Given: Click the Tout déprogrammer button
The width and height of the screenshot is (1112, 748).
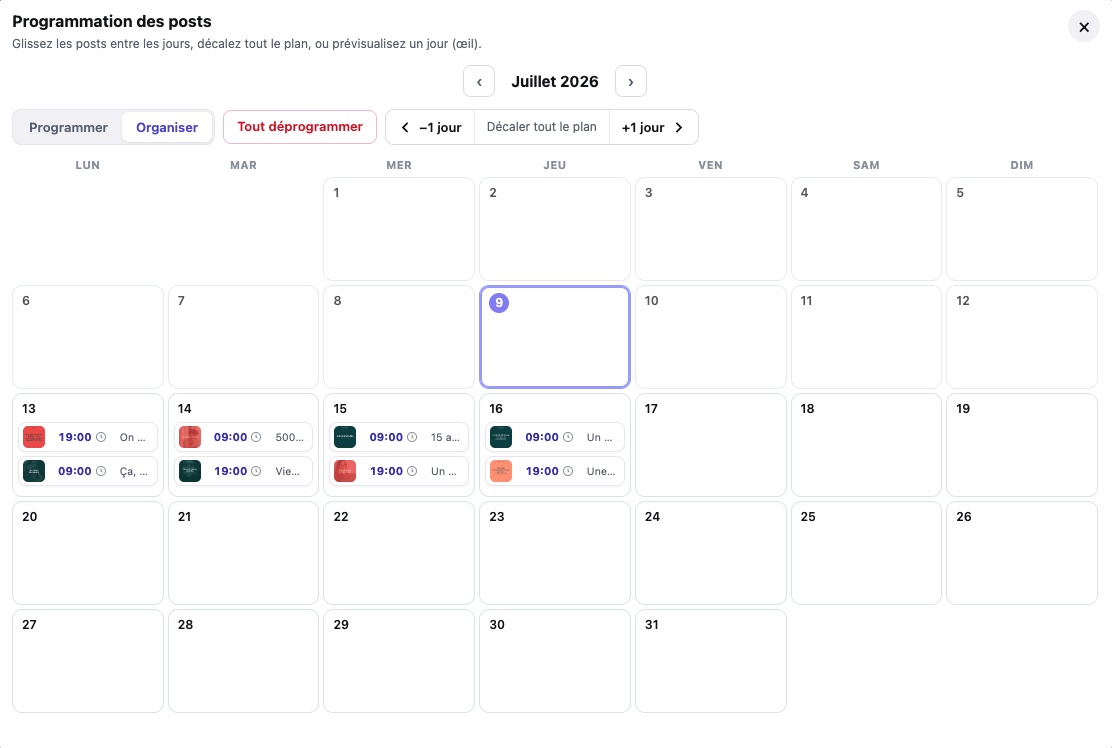Looking at the screenshot, I should [299, 127].
